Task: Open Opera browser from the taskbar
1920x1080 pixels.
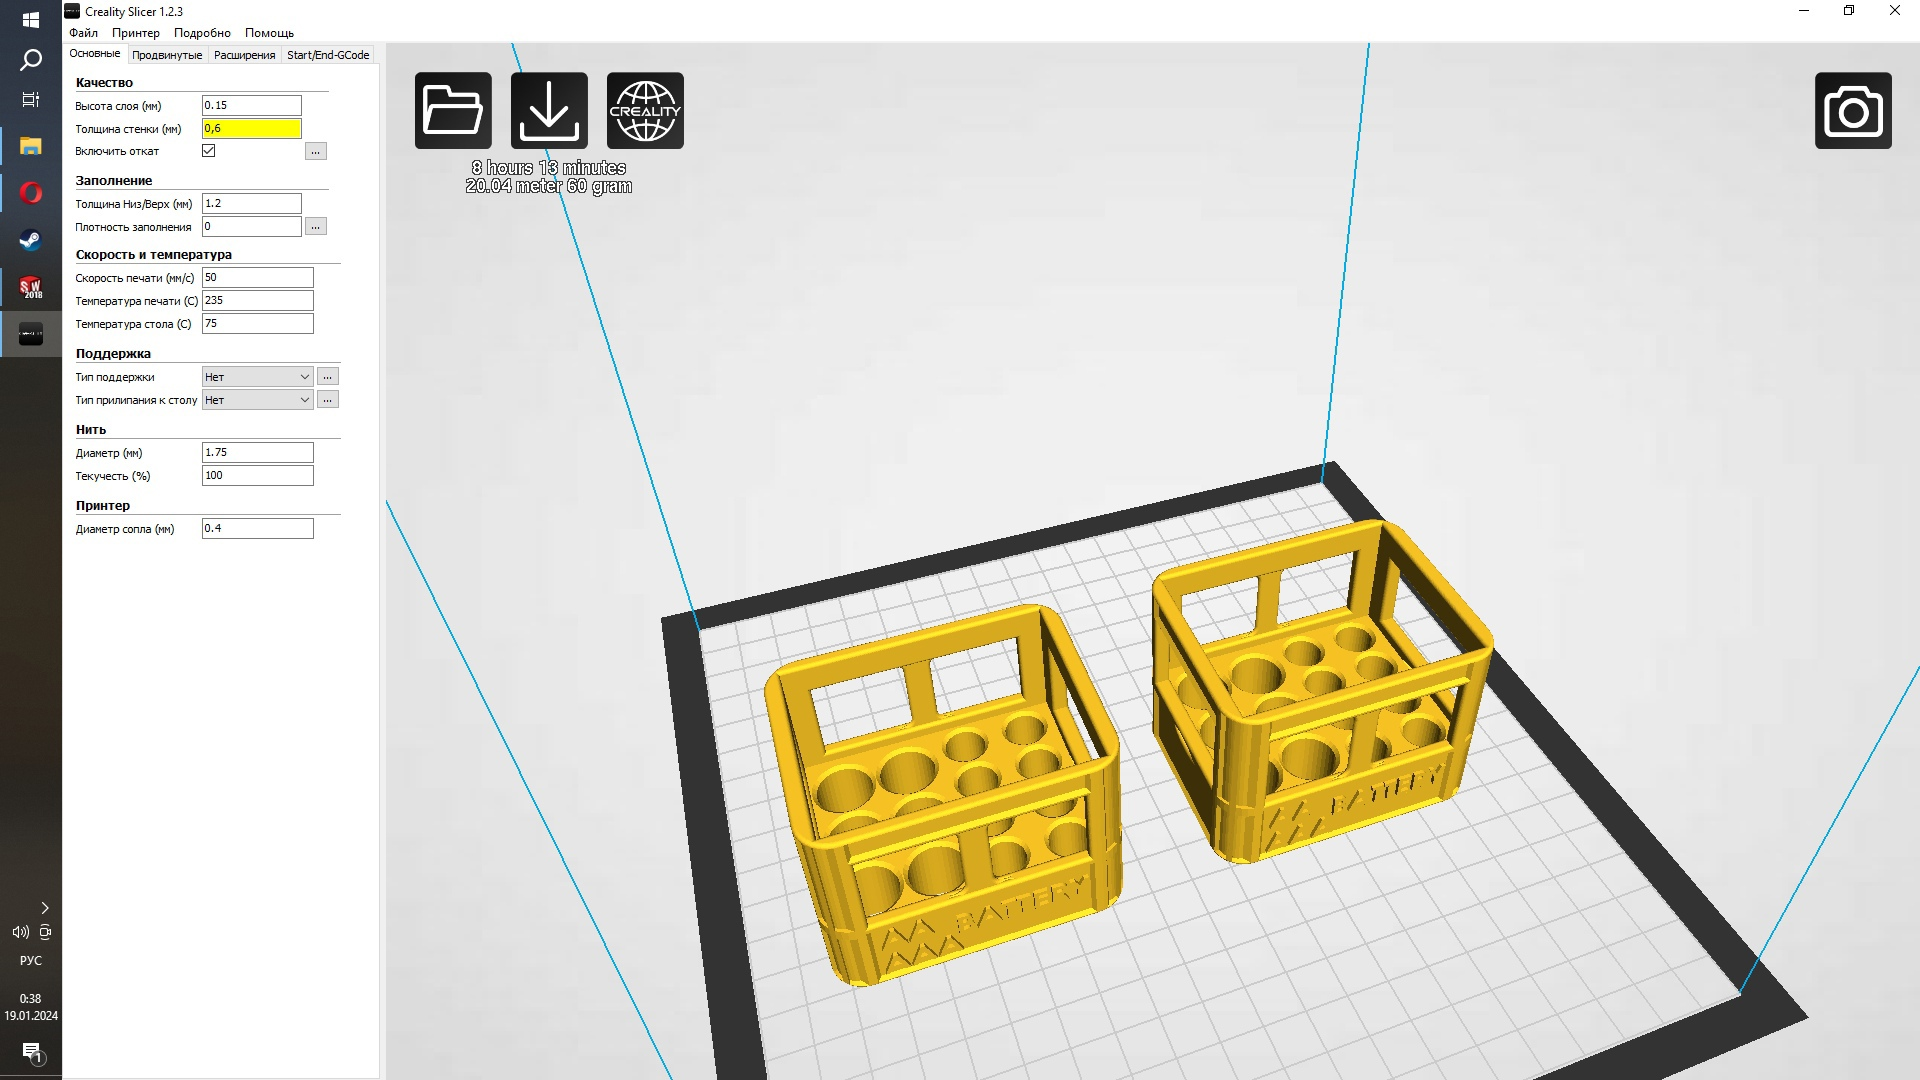Action: [30, 192]
